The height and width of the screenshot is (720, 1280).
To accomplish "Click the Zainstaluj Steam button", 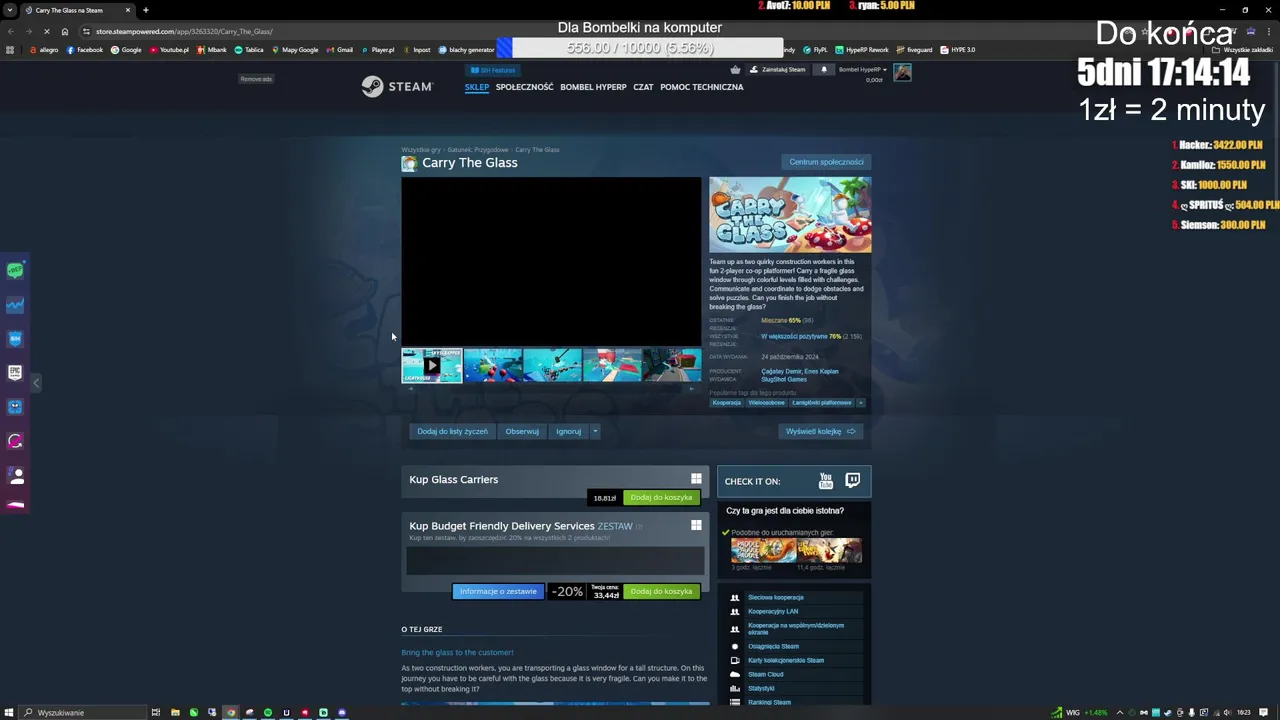I will click(777, 70).
